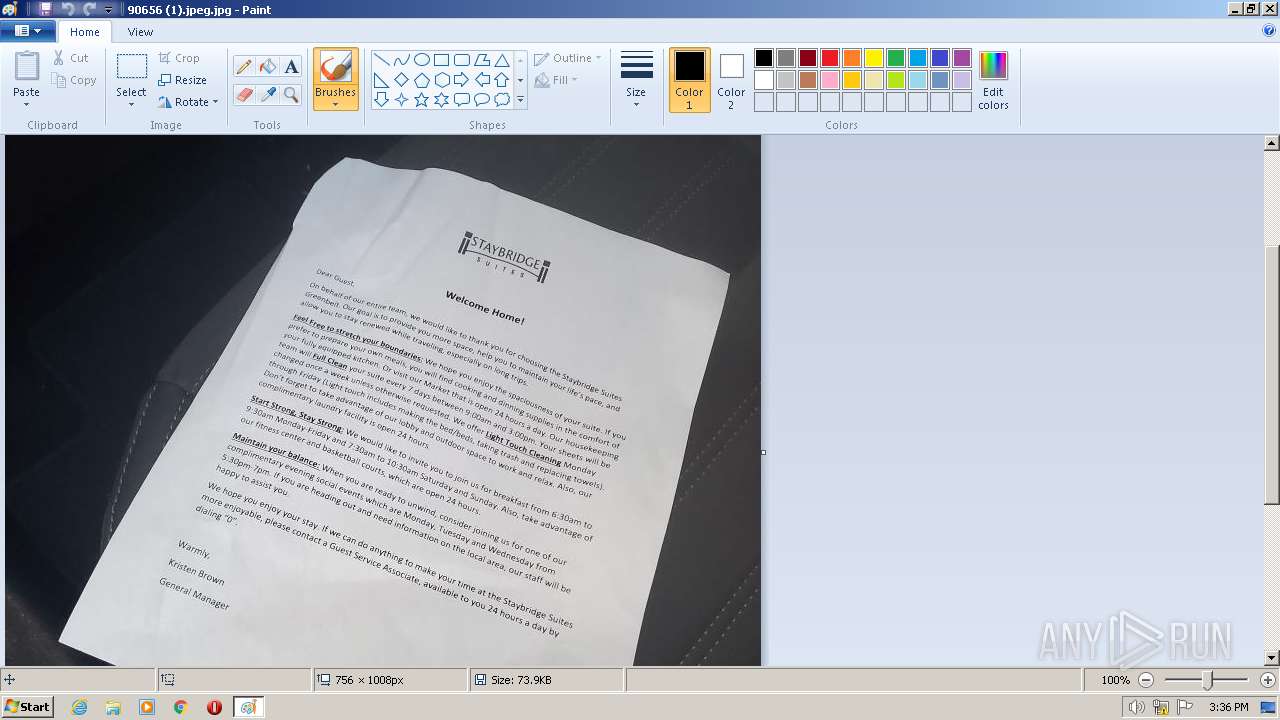Click the zoom in plus button

click(1268, 680)
